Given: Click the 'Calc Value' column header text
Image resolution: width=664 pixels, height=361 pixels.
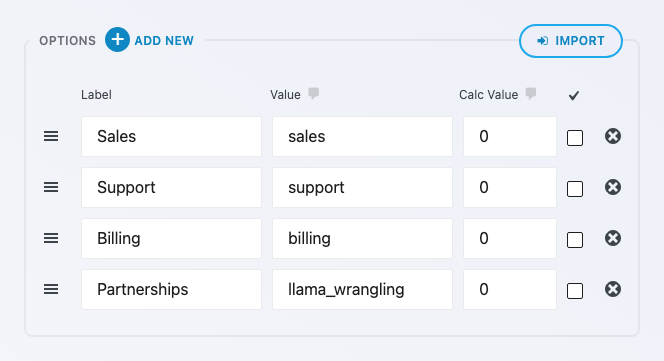Looking at the screenshot, I should click(489, 94).
